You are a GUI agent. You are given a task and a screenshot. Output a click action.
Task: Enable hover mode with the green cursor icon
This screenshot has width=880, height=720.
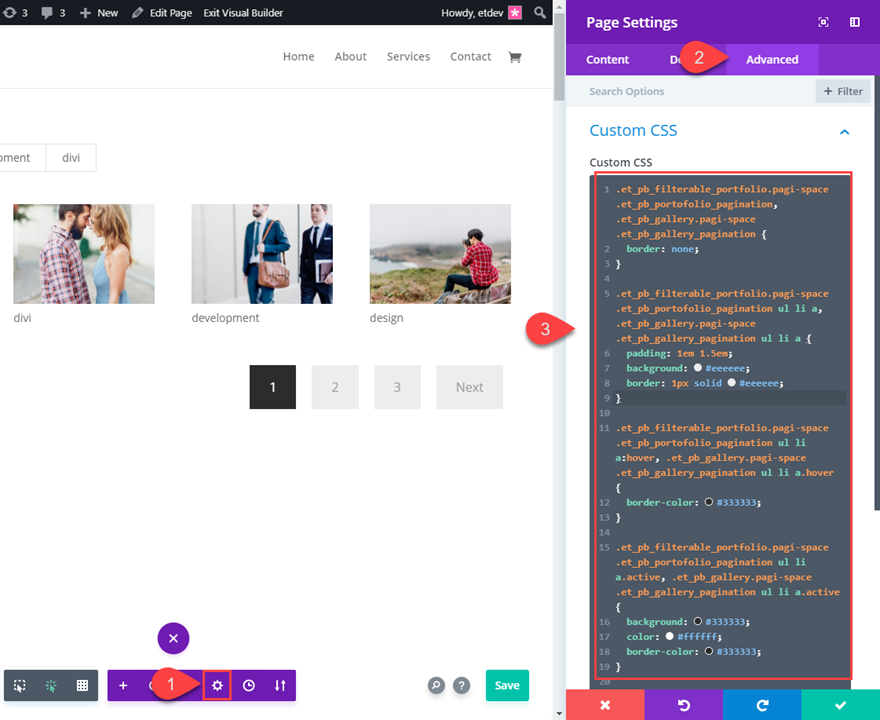(x=51, y=685)
